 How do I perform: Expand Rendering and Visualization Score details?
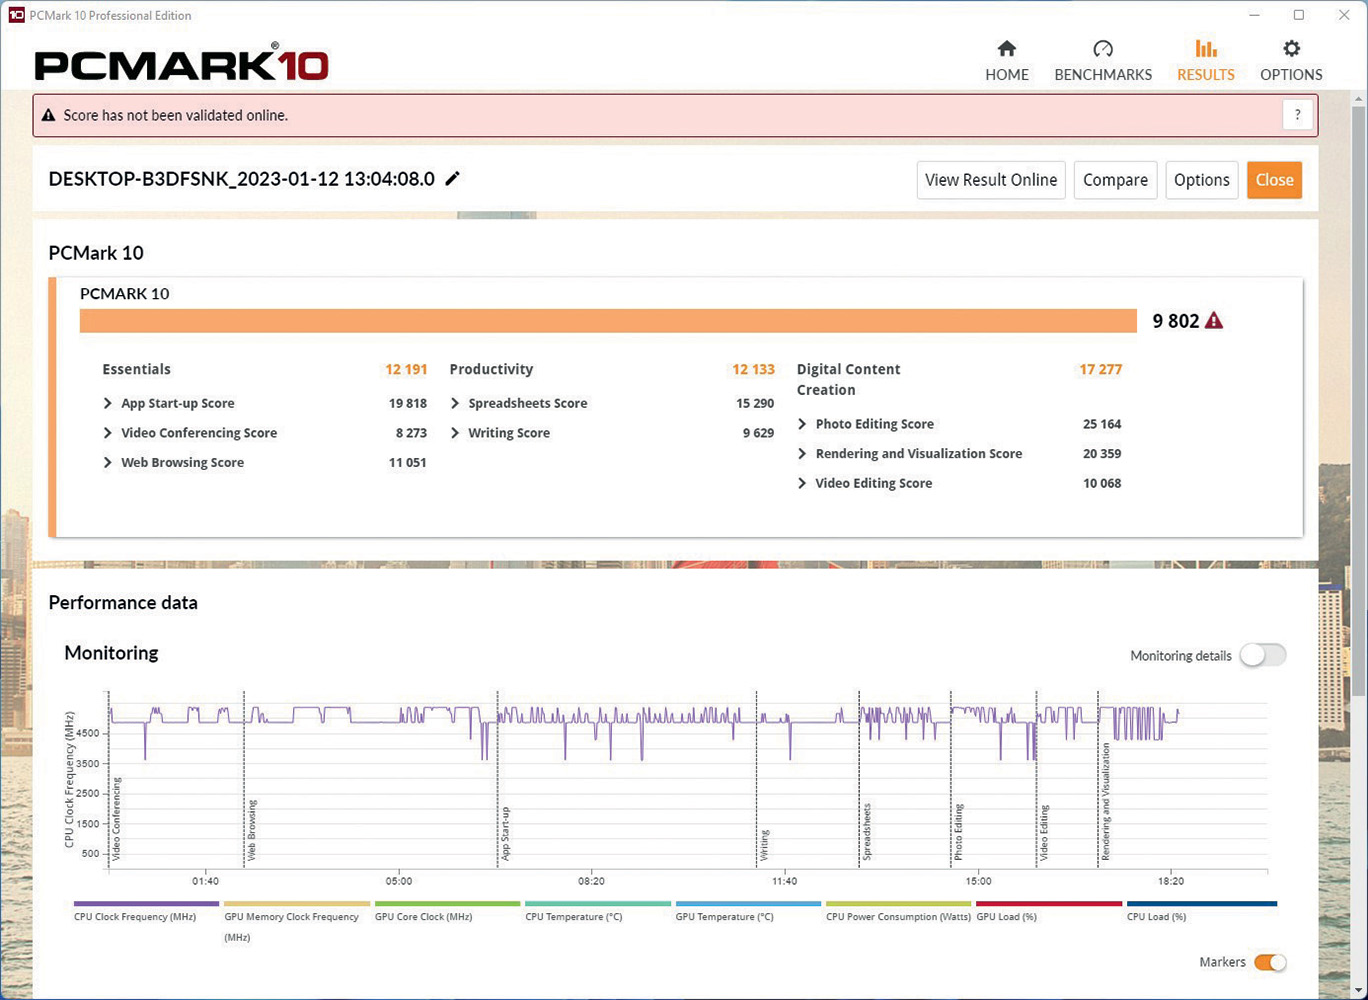click(802, 453)
